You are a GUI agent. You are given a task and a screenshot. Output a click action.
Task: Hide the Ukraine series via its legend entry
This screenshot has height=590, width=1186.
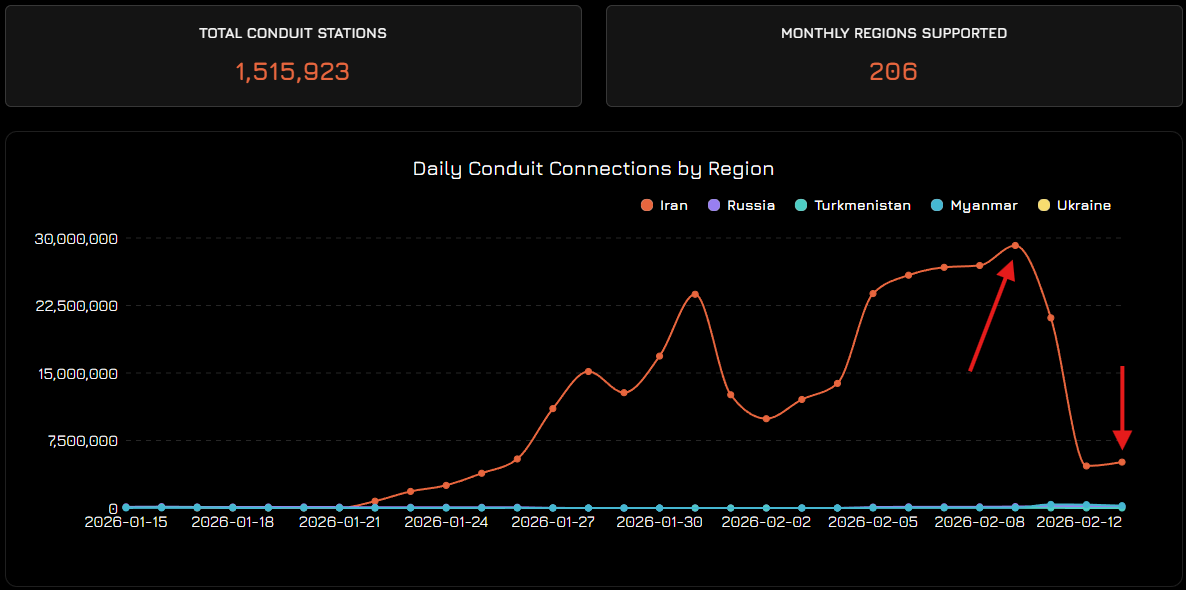coord(1074,205)
